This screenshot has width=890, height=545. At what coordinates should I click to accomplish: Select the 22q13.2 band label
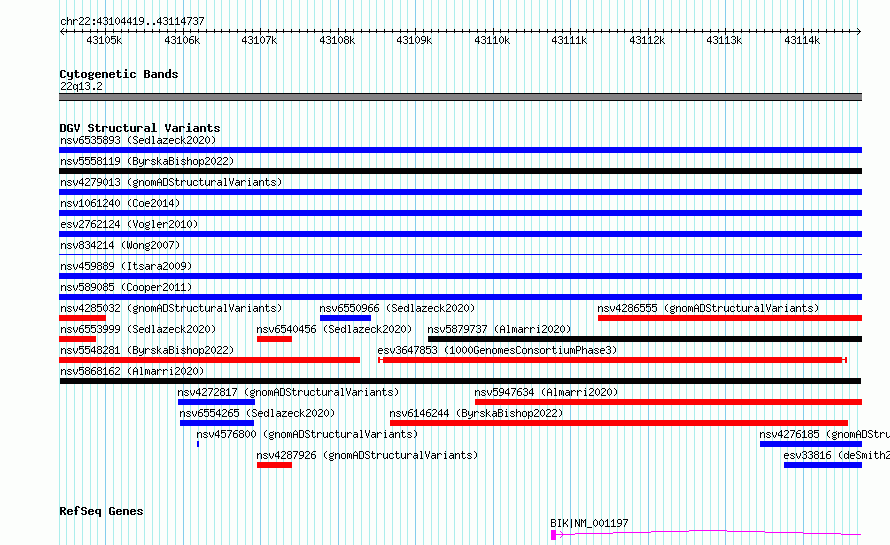(x=81, y=86)
